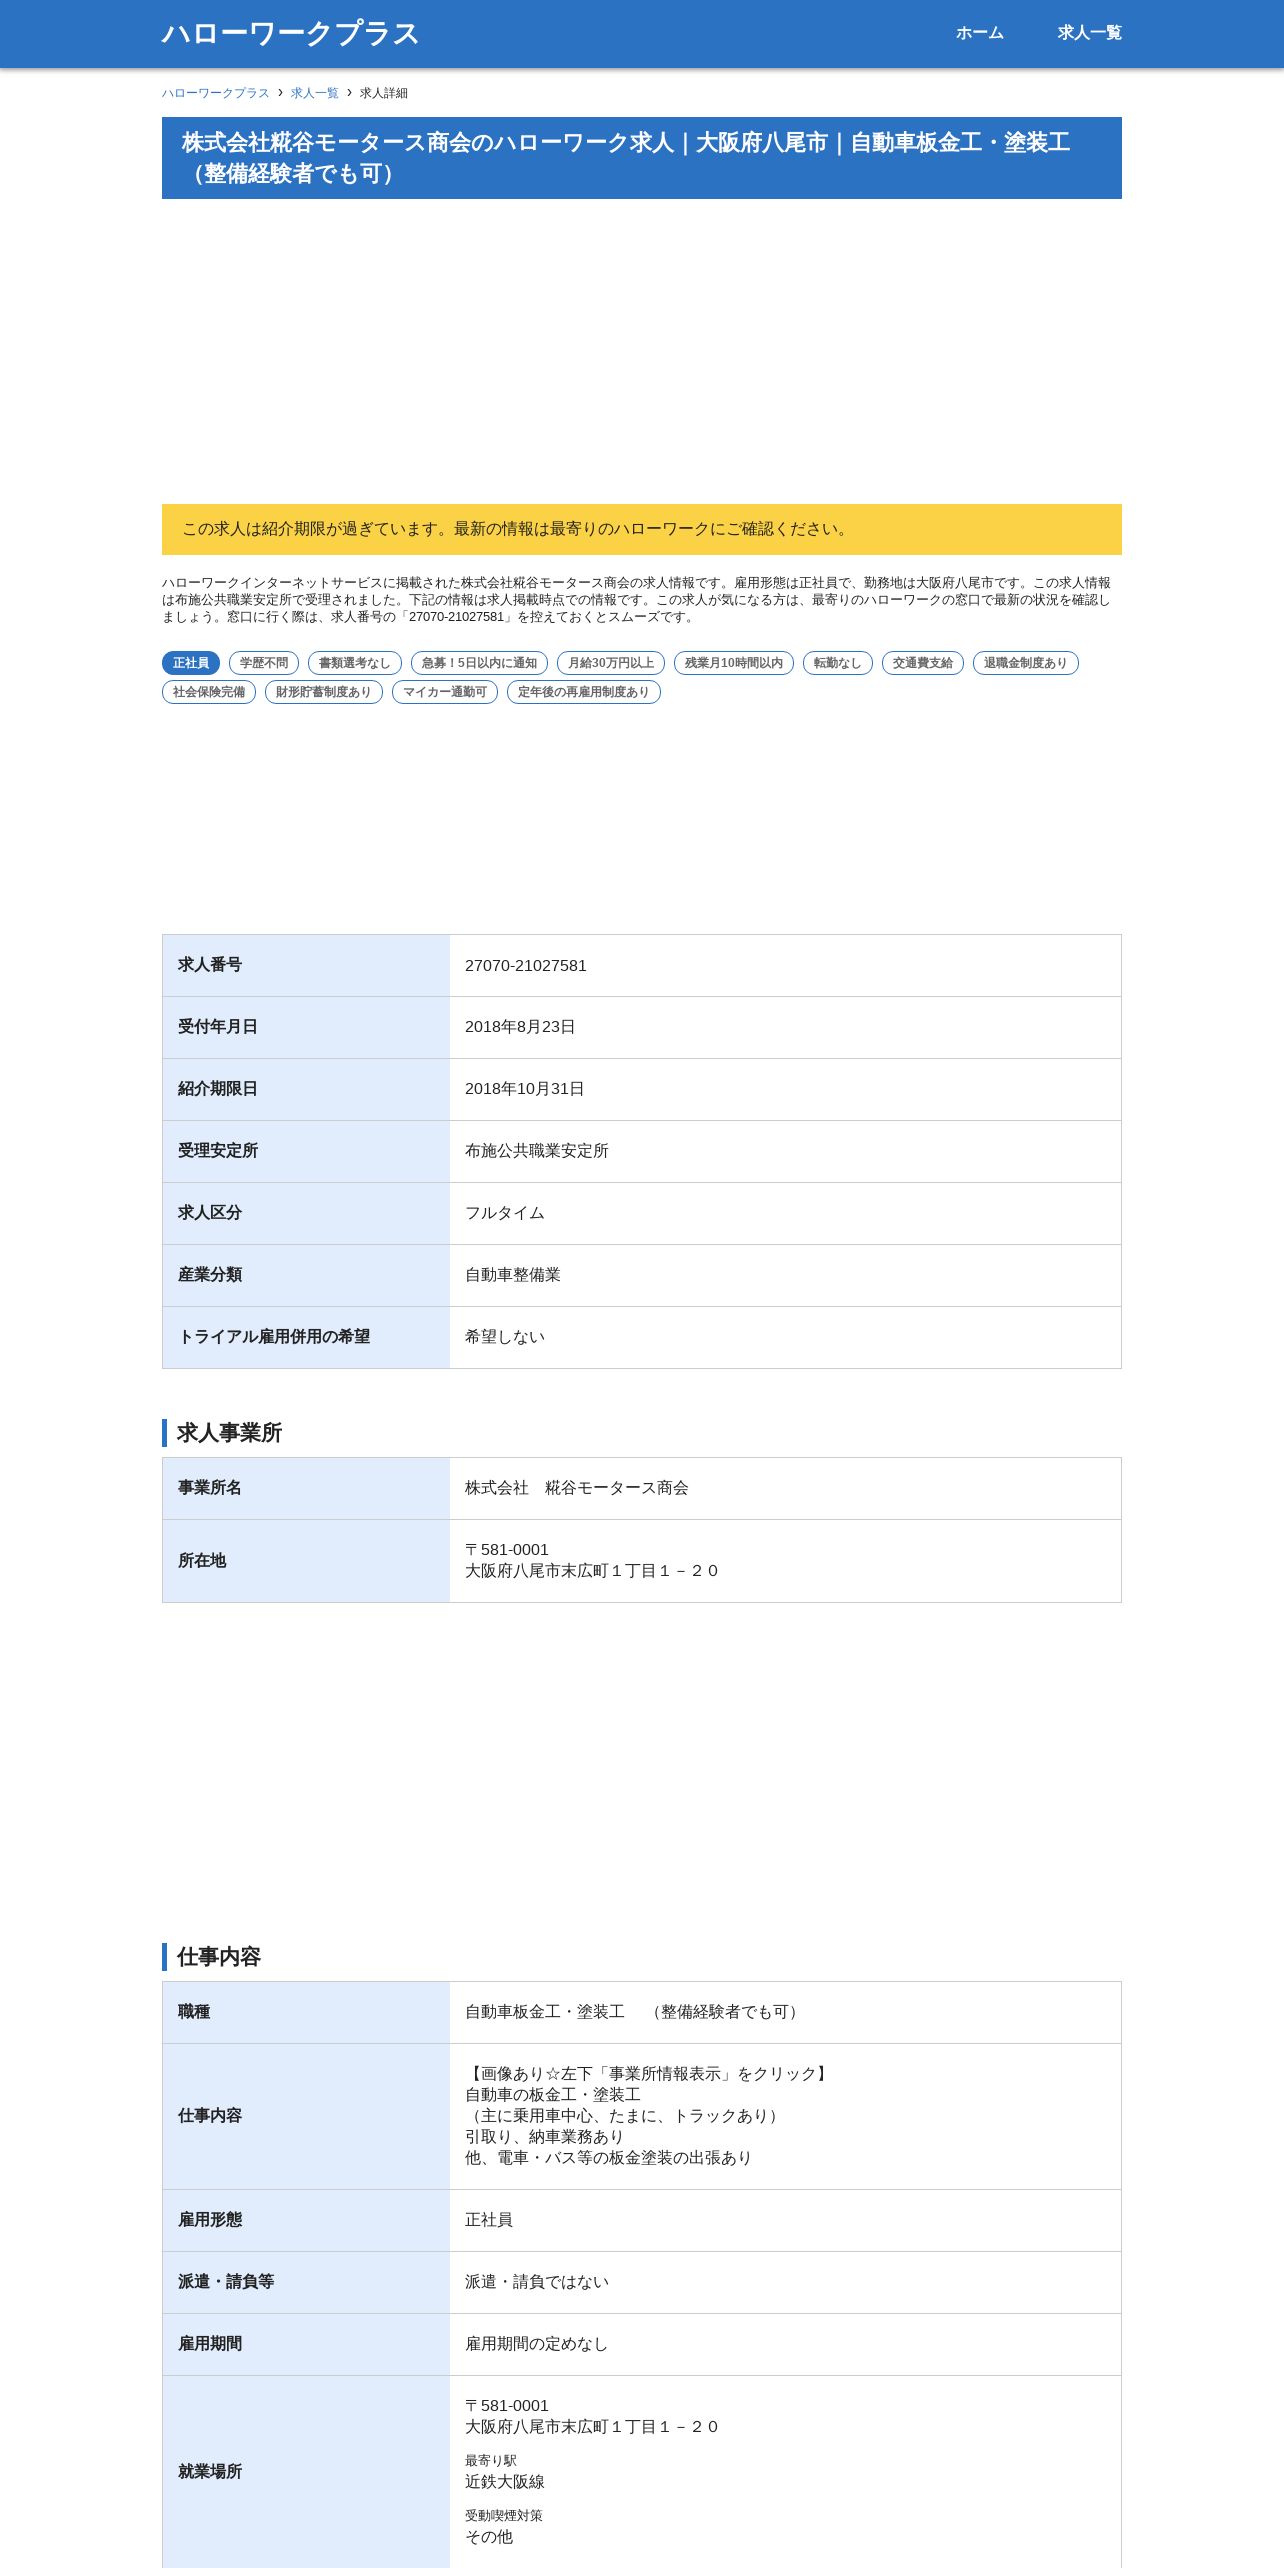Click the ハローワークプラス breadcrumb link
This screenshot has width=1284, height=2568.
pyautogui.click(x=216, y=93)
